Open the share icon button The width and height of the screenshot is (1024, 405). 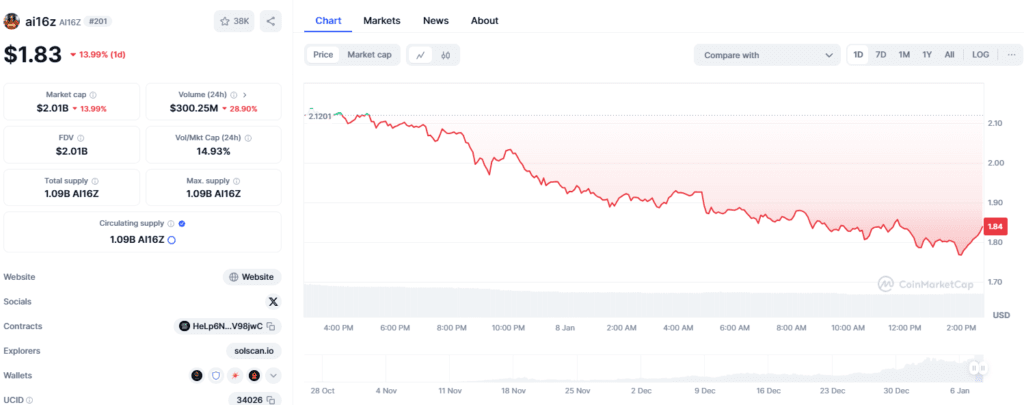270,21
